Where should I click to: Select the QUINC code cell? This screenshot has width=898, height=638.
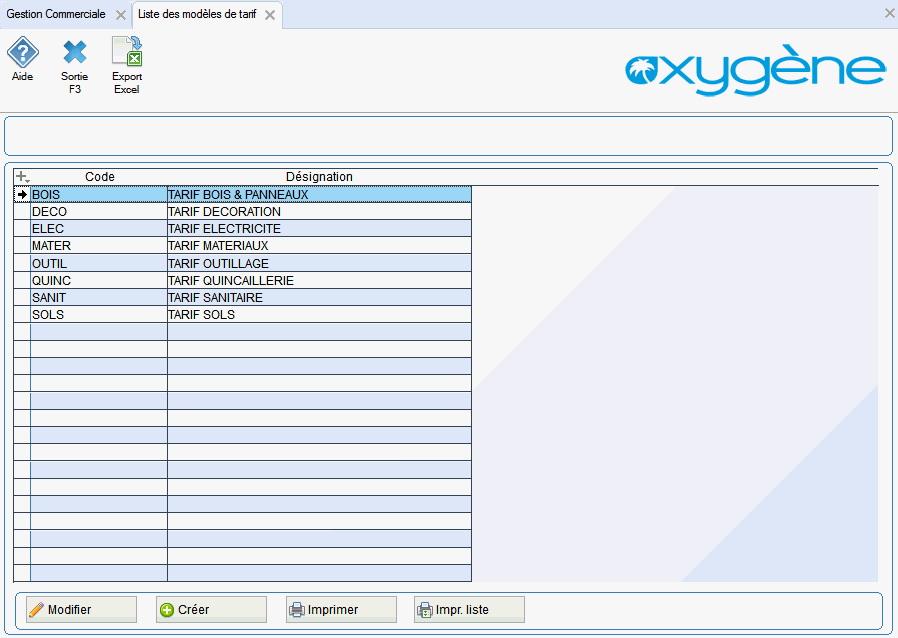[x=99, y=281]
